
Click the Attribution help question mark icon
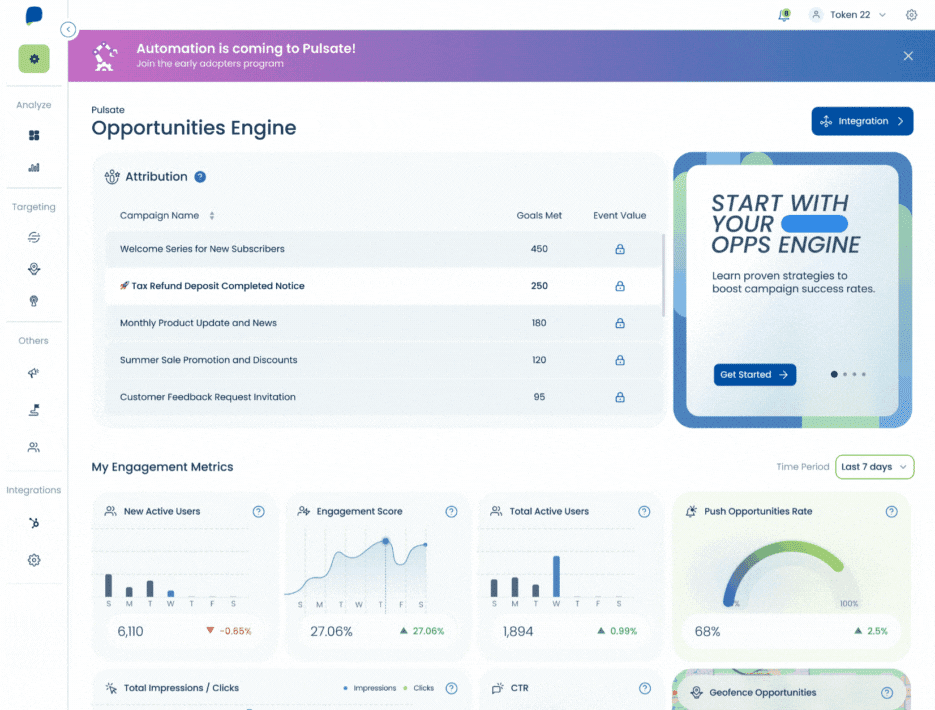[x=200, y=177]
